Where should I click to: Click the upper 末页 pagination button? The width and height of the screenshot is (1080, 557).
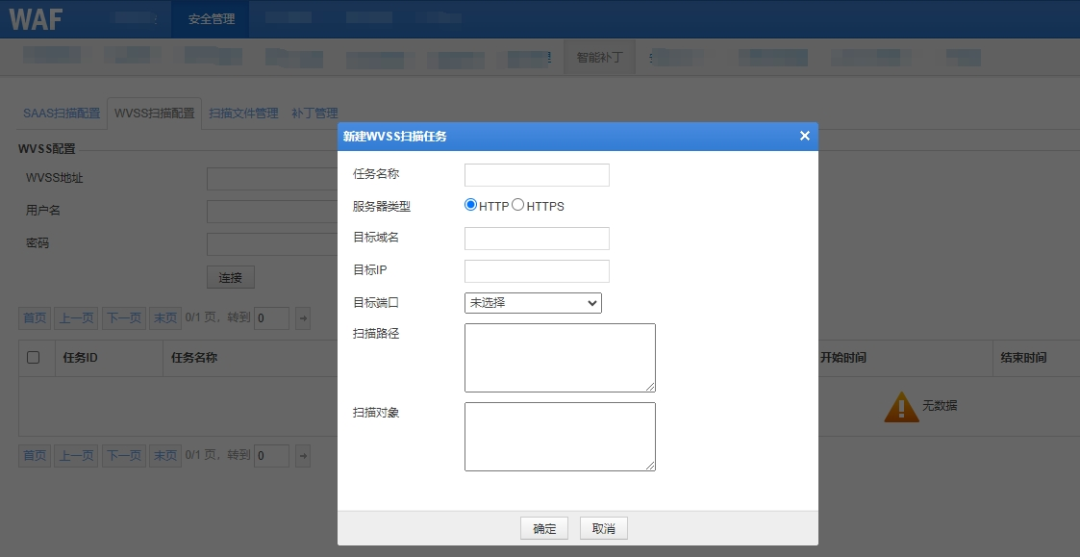165,318
